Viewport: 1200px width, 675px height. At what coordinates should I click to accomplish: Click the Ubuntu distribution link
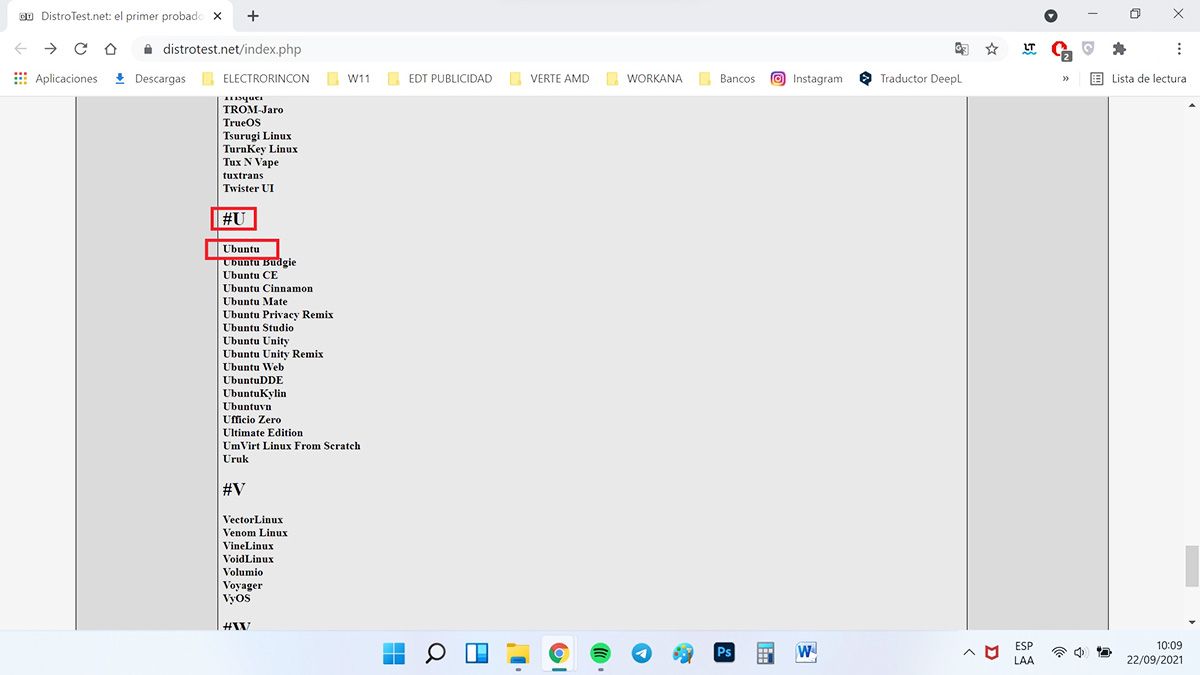(241, 249)
